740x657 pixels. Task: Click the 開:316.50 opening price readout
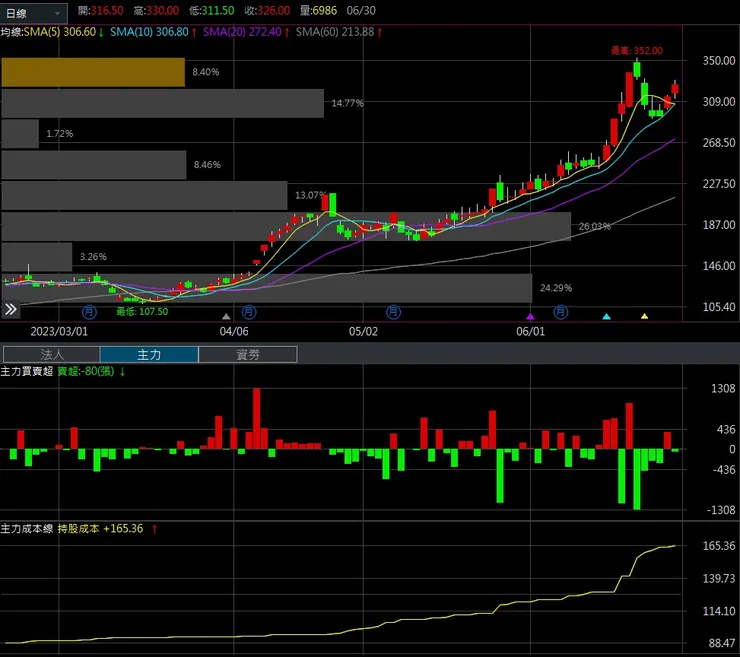[x=101, y=10]
